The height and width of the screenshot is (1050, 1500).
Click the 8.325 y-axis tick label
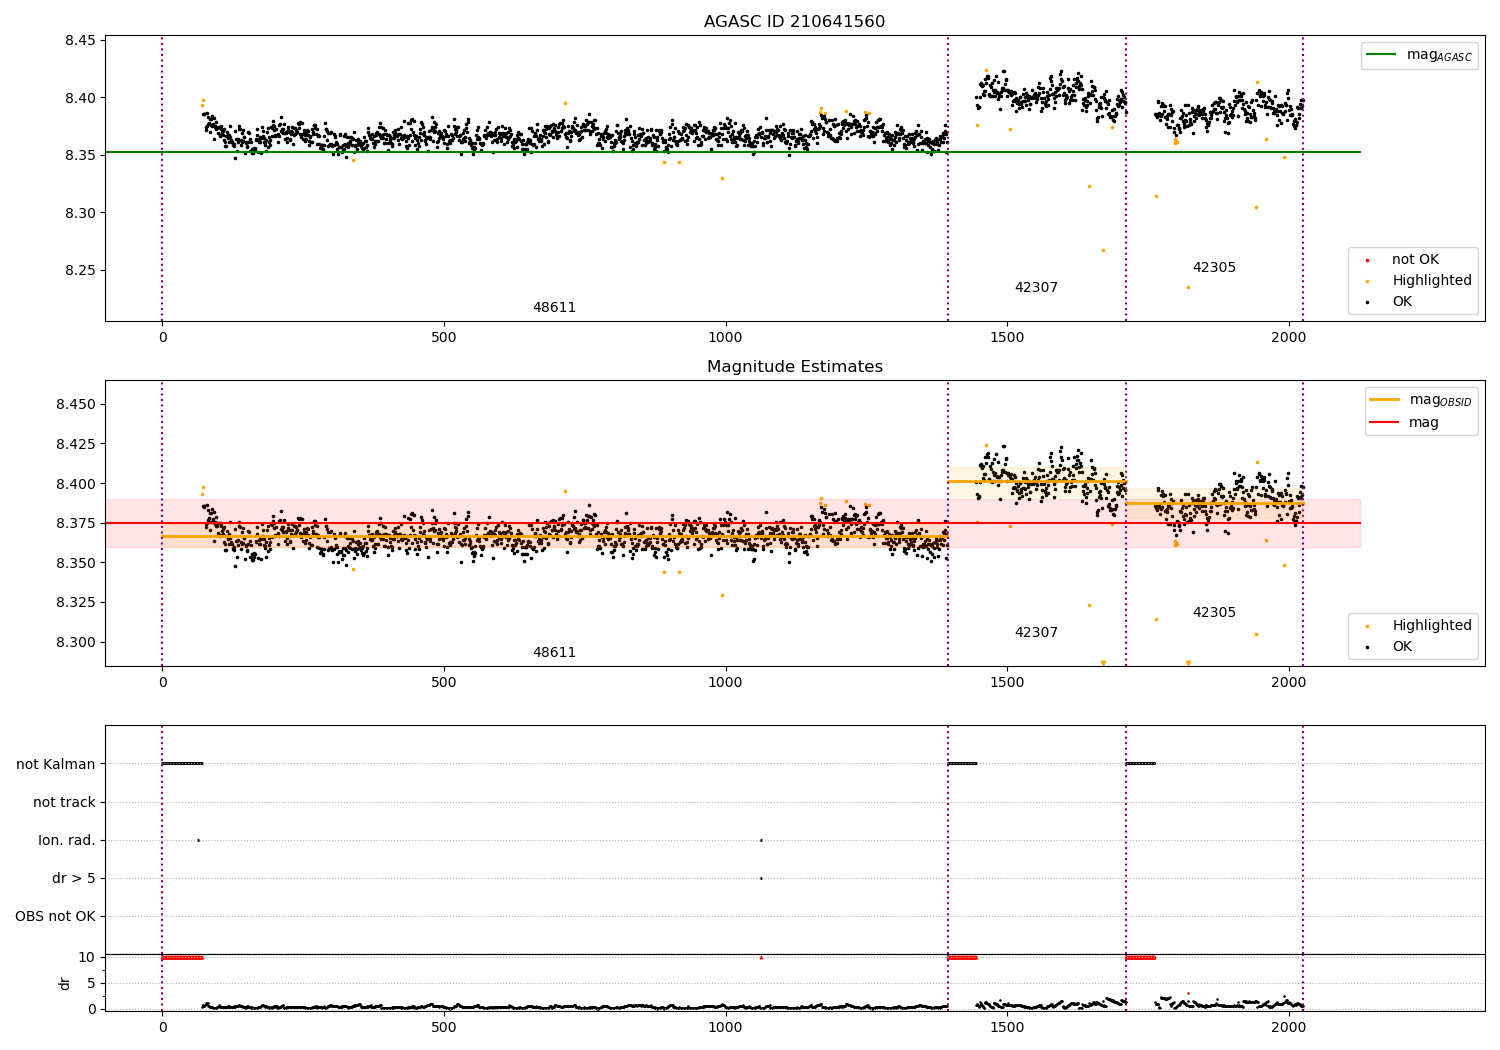pyautogui.click(x=77, y=603)
